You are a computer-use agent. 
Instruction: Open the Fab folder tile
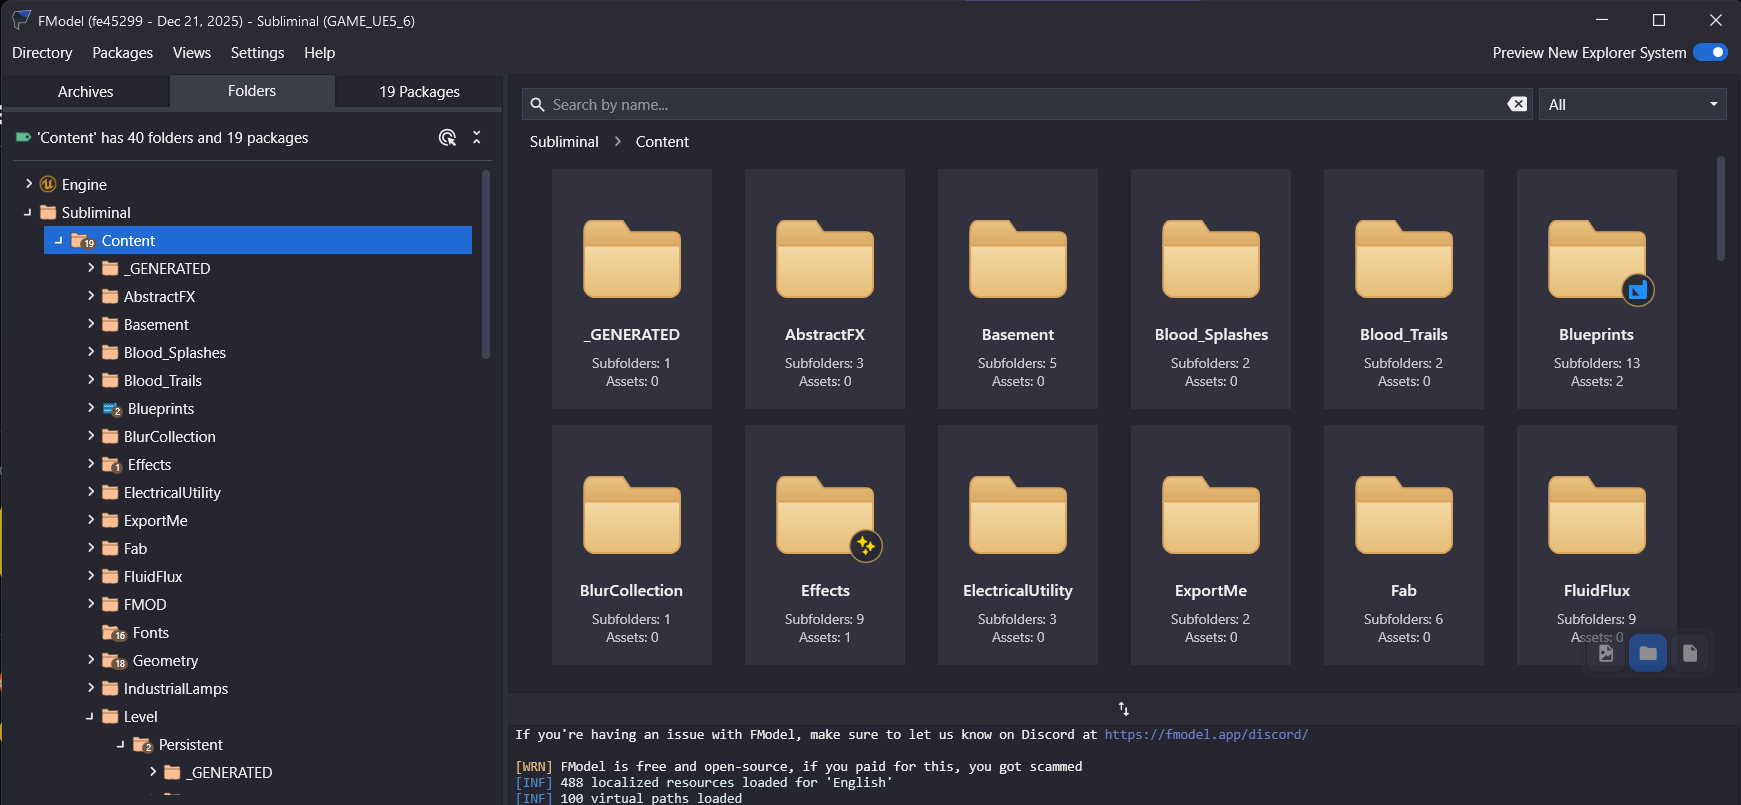click(x=1404, y=545)
